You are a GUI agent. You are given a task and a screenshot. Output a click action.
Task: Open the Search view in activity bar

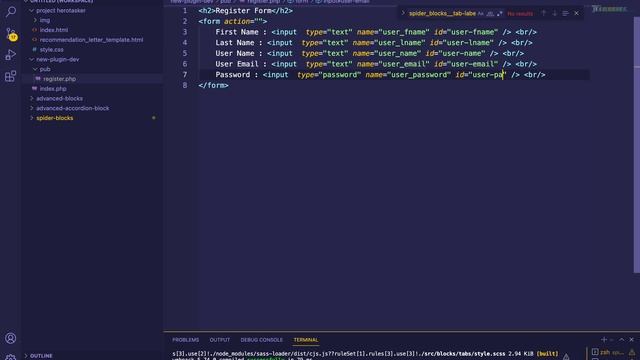point(11,11)
